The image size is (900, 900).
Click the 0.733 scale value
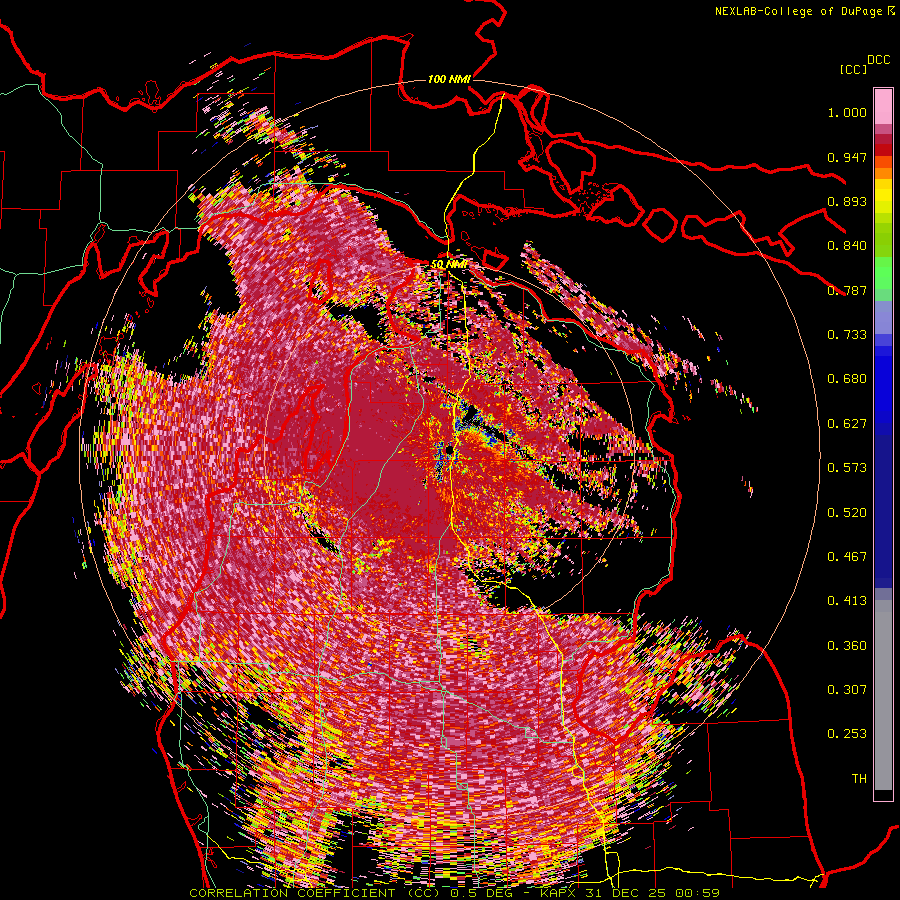[847, 335]
